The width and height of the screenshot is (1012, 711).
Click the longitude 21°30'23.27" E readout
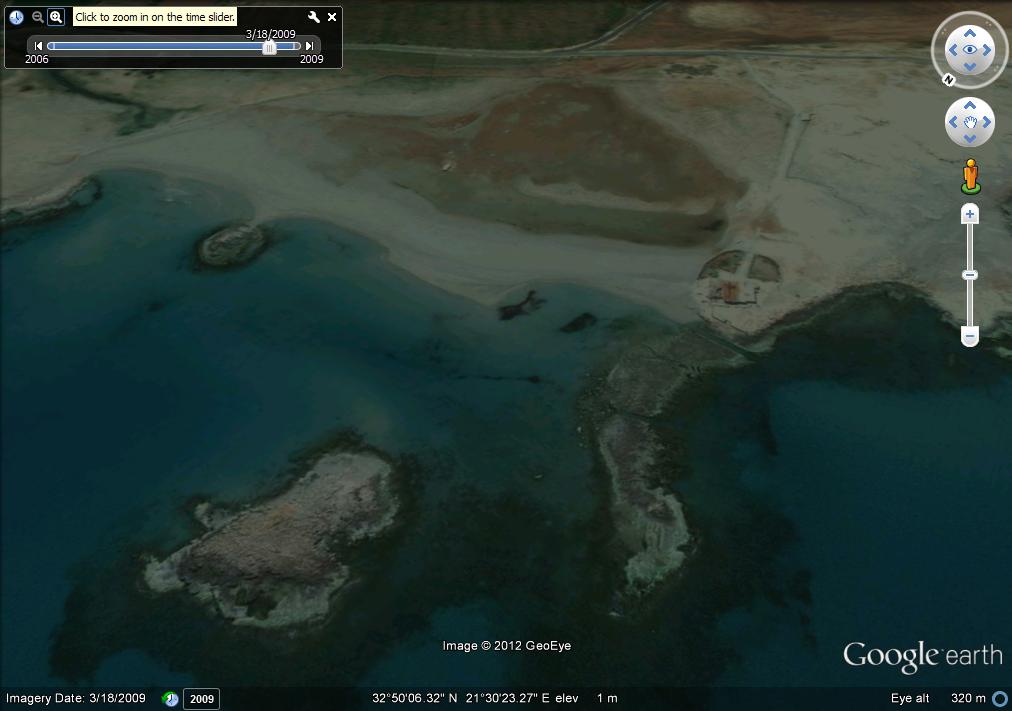click(507, 698)
